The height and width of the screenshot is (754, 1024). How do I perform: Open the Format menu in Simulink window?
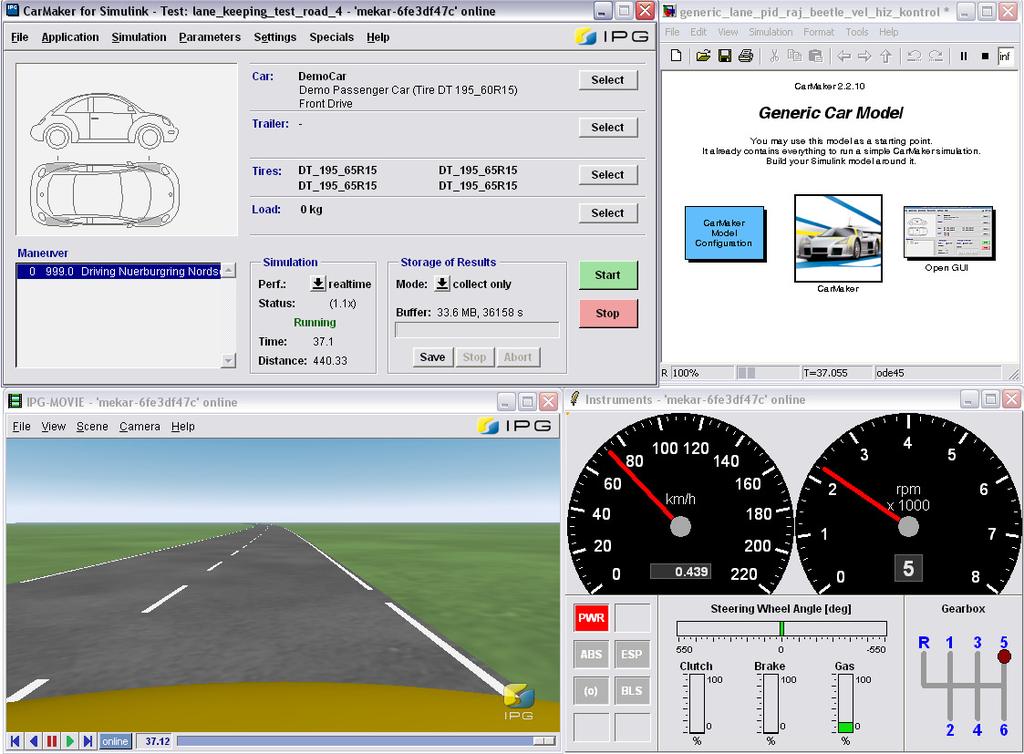[818, 32]
